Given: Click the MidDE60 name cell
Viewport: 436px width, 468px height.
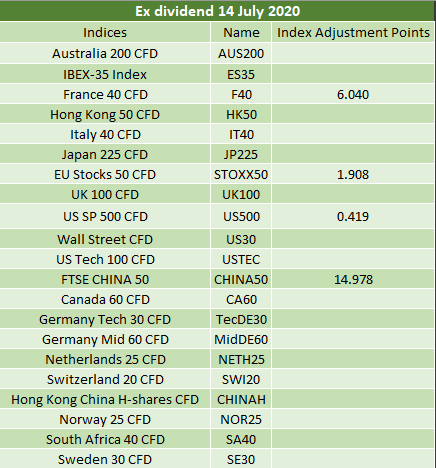Looking at the screenshot, I should pos(241,339).
